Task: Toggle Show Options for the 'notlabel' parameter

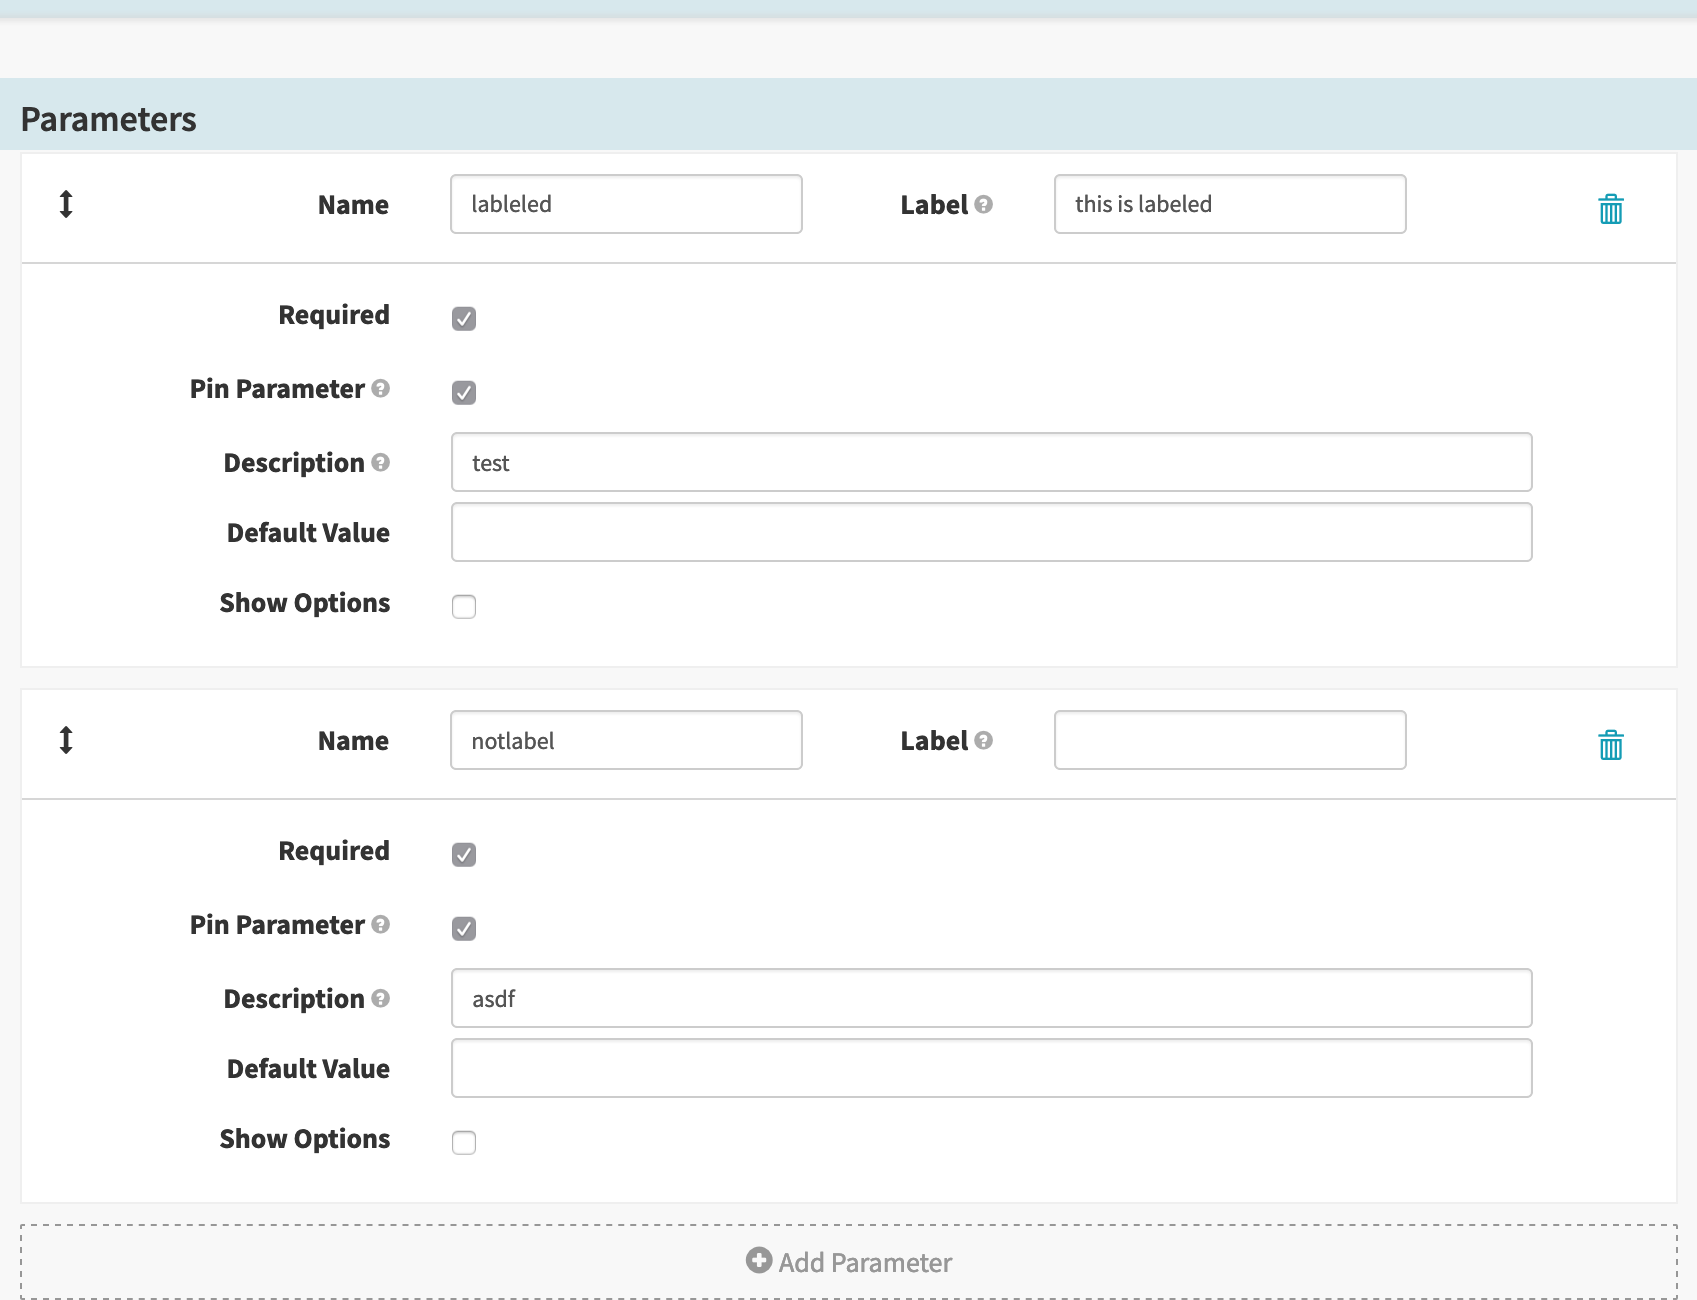Action: click(463, 1142)
